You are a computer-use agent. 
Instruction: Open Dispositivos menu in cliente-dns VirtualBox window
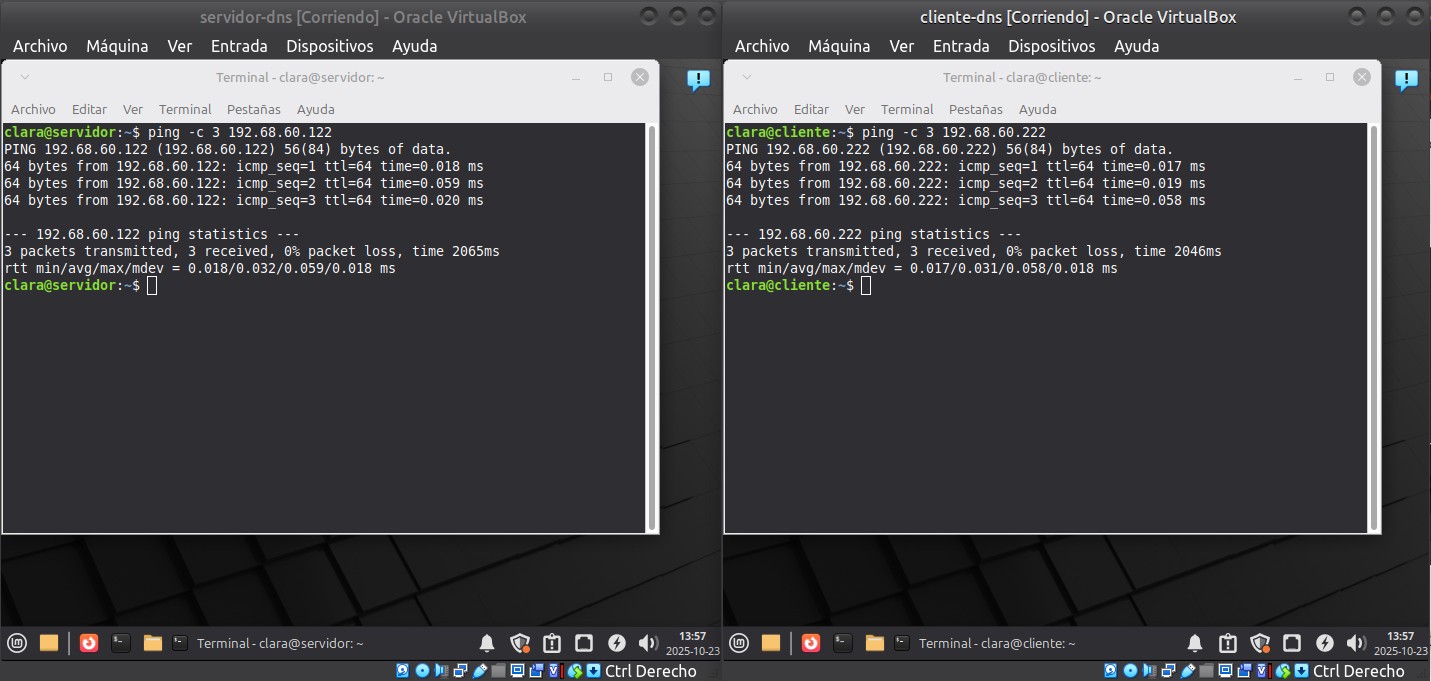(x=1051, y=46)
